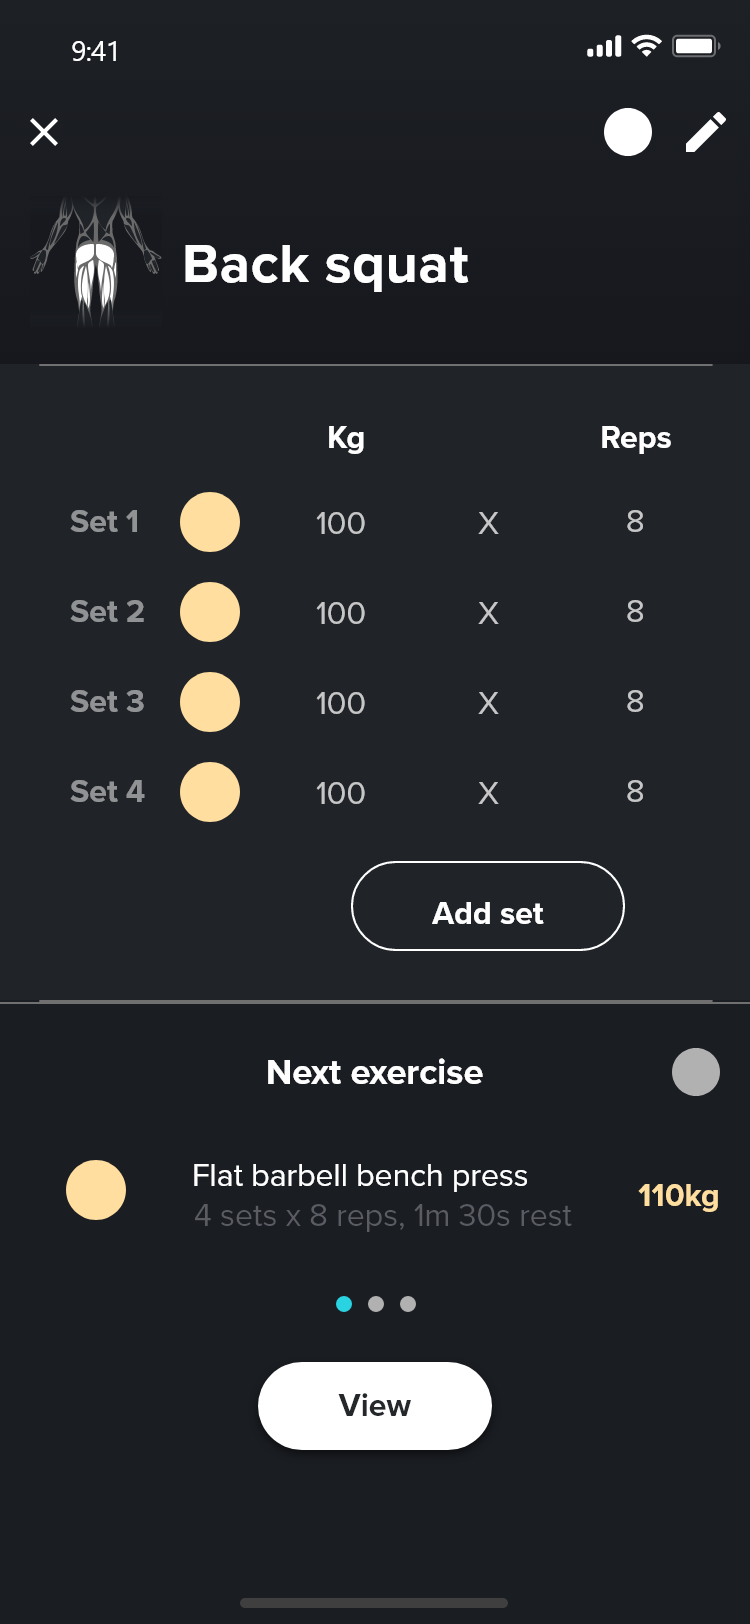750x1624 pixels.
Task: Tap the gray circle beside Next exercise
Action: (x=696, y=1072)
